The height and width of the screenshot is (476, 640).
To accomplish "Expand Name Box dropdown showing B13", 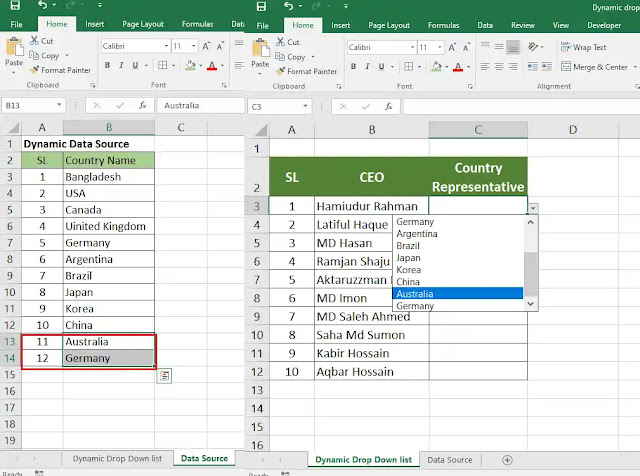I will point(59,105).
